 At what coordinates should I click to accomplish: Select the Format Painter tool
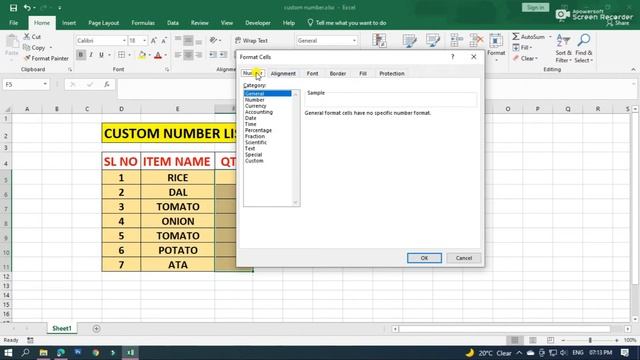46,58
